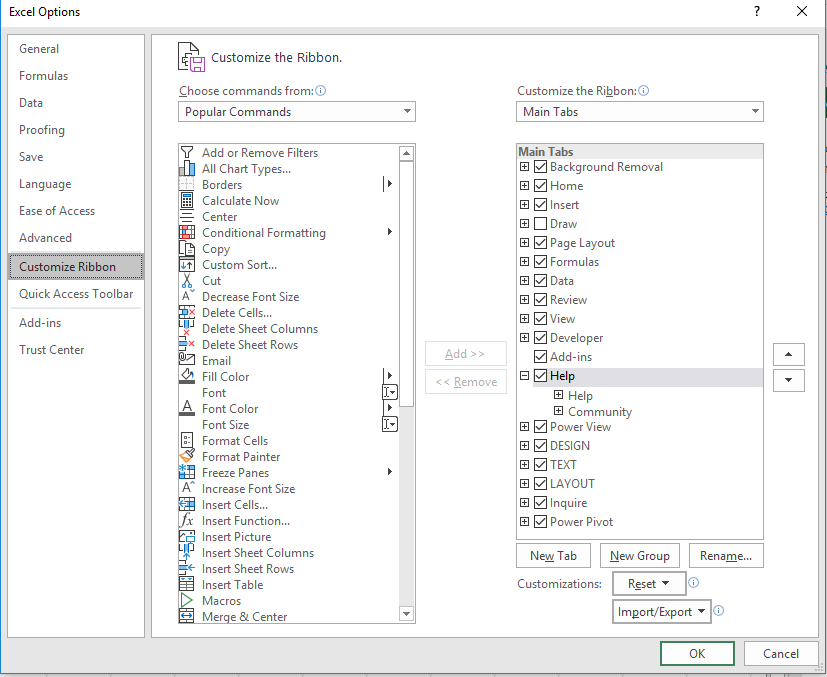This screenshot has height=677, width=827.
Task: Click the scissors Cut icon
Action: 187,281
